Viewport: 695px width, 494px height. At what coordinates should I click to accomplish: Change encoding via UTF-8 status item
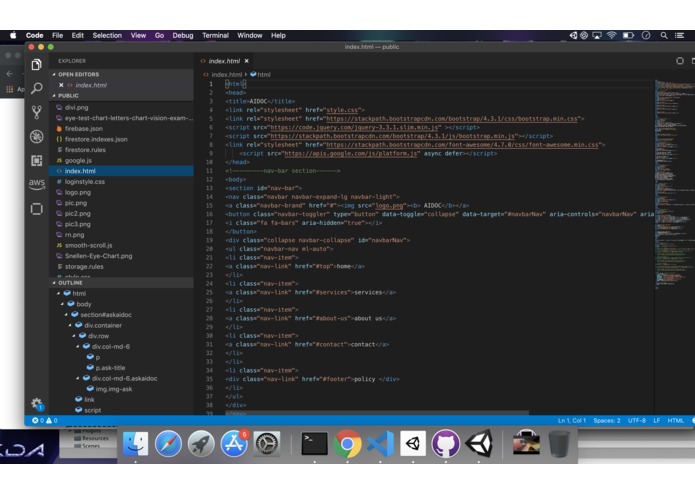pyautogui.click(x=637, y=420)
